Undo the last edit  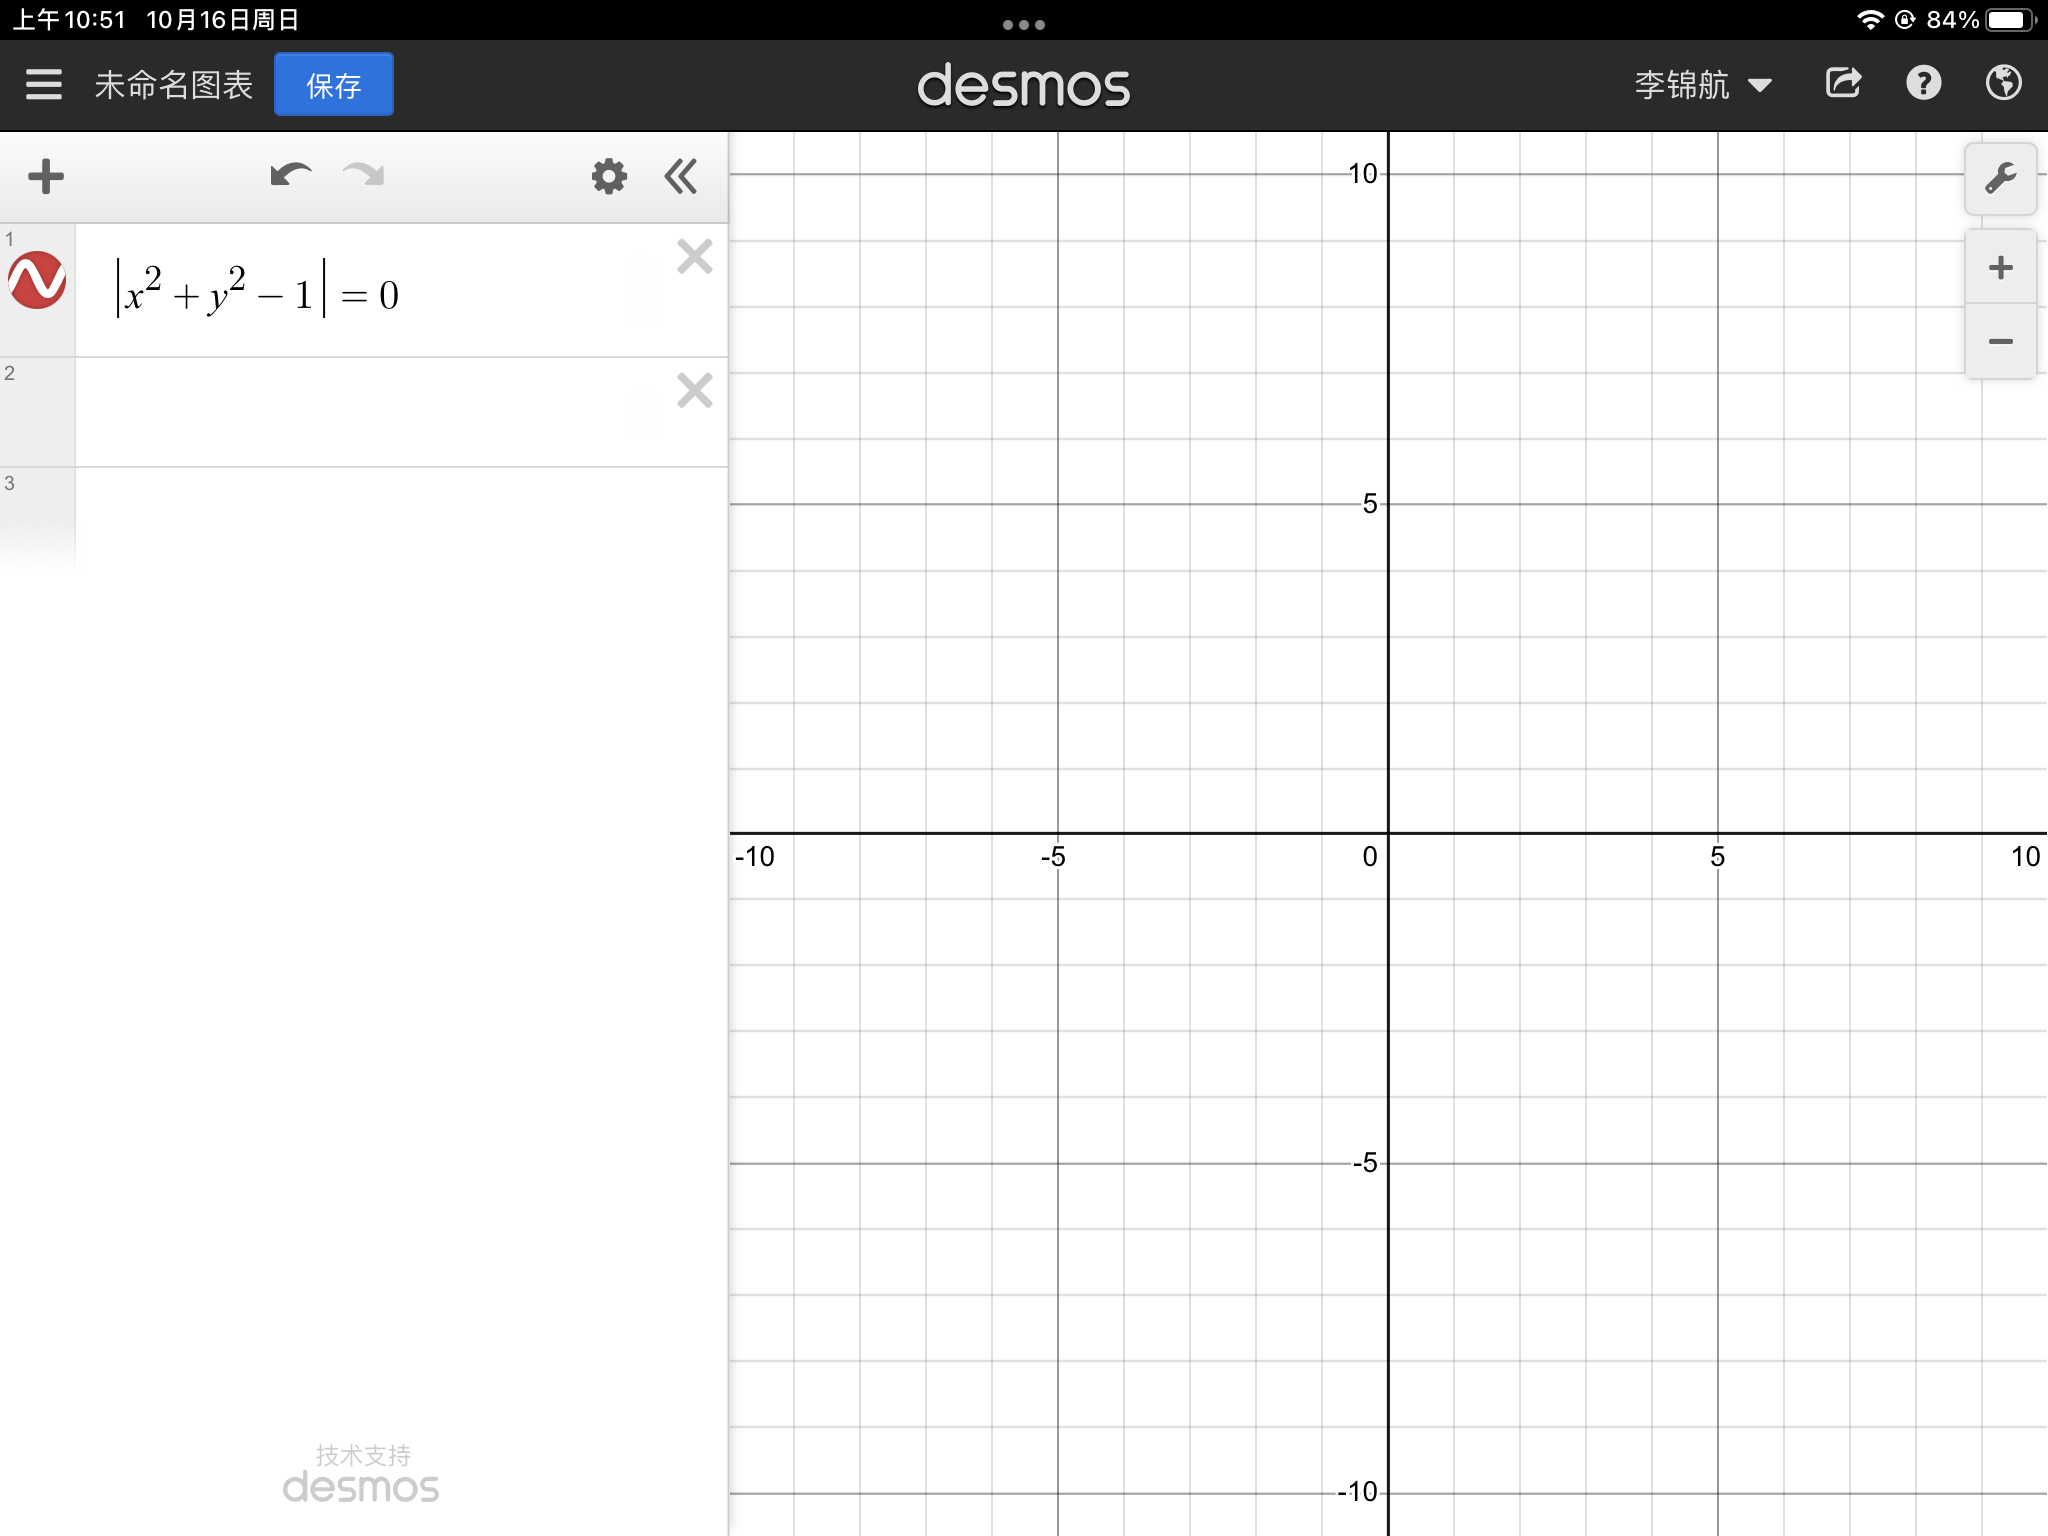[290, 176]
